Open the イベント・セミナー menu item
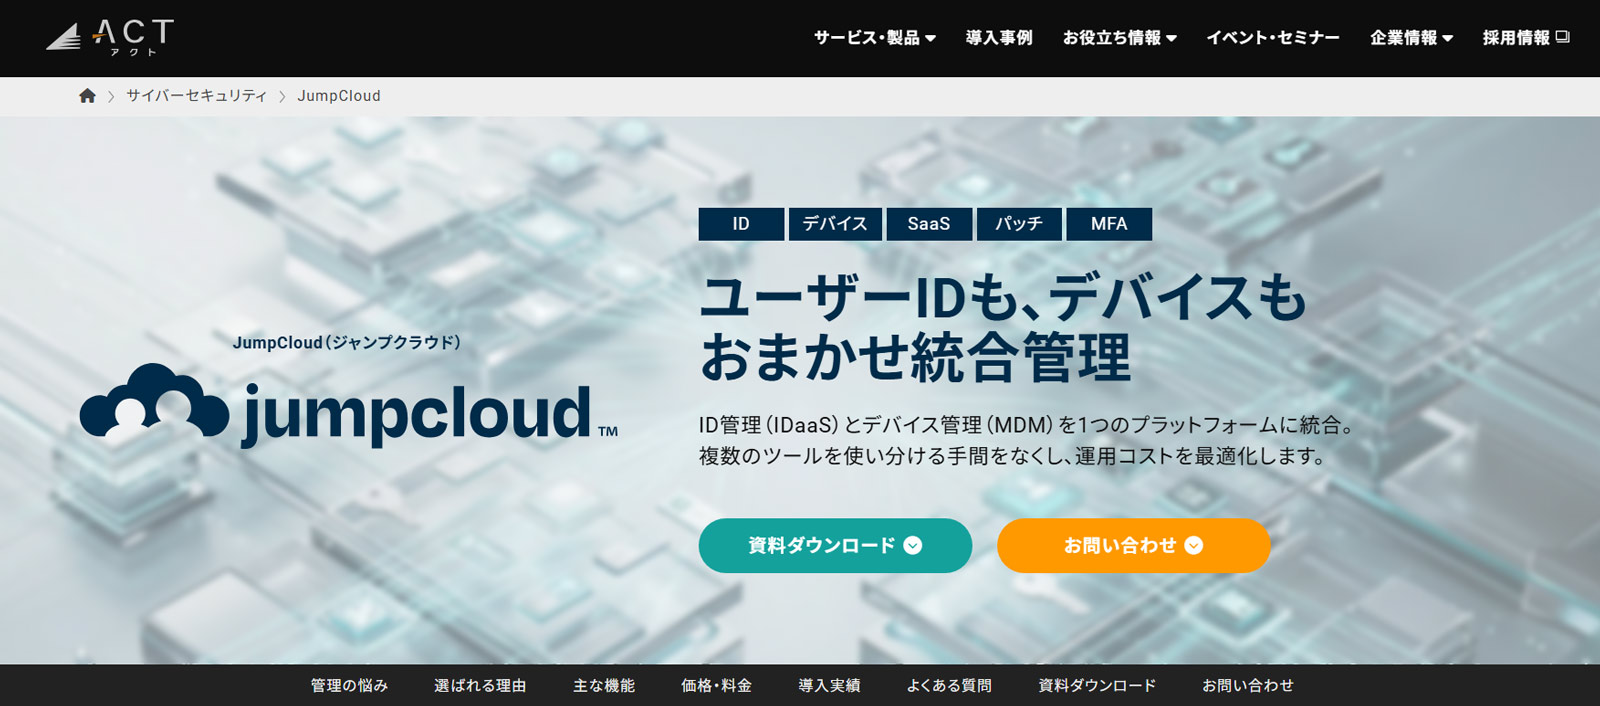Screen dimensions: 1600x706 (x=1273, y=38)
